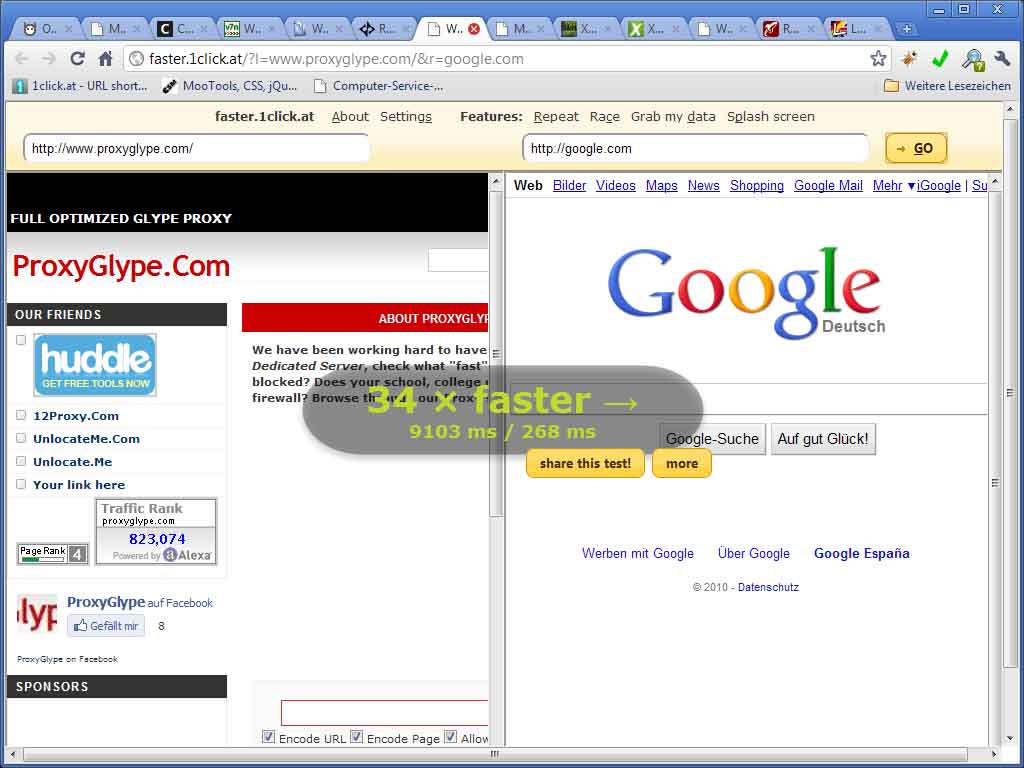Open the browser home page icon
This screenshot has height=768, width=1024.
click(x=105, y=59)
